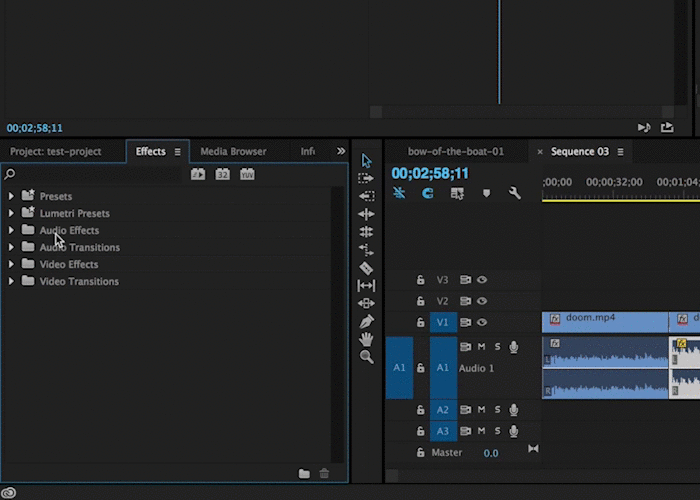Open the Effects panel menu
The height and width of the screenshot is (500, 700).
click(x=178, y=152)
